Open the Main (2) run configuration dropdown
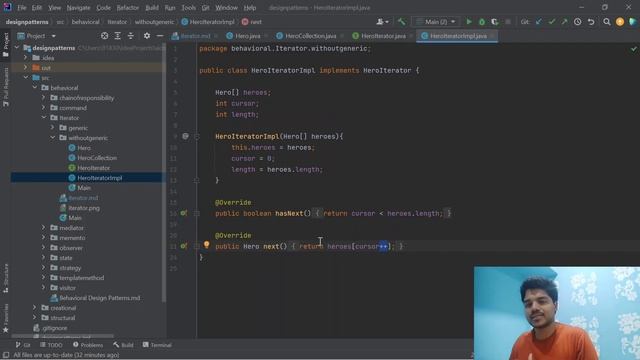The image size is (640, 360). pos(436,22)
